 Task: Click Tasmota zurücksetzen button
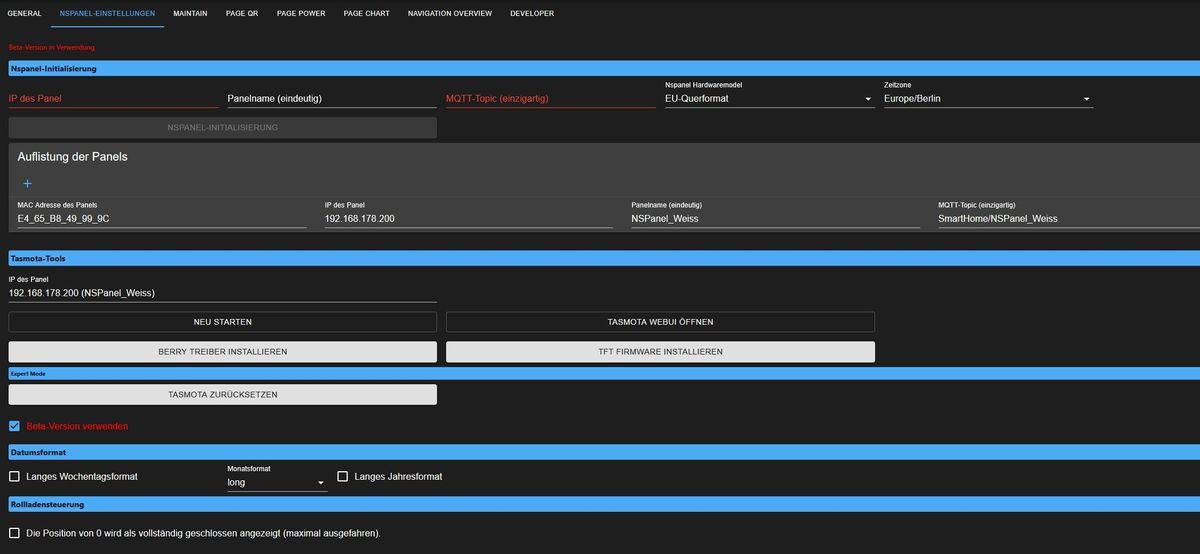[x=222, y=395]
